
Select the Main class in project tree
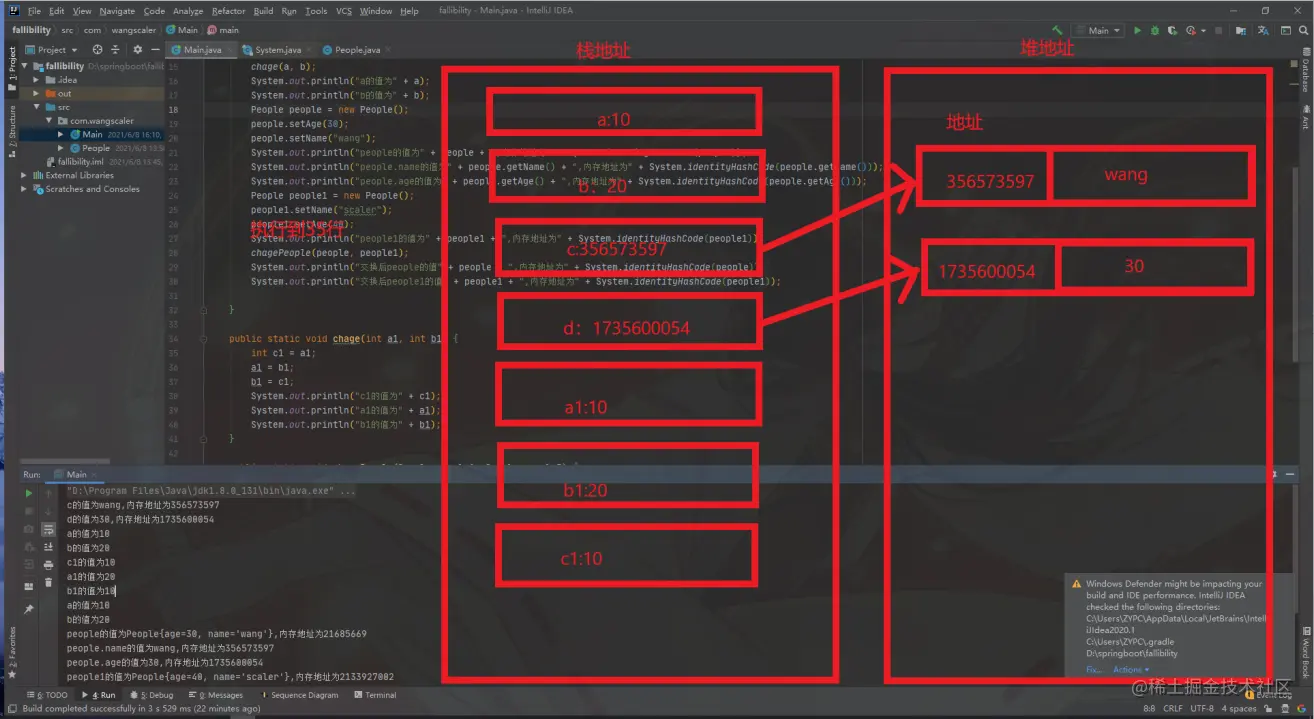tap(92, 134)
